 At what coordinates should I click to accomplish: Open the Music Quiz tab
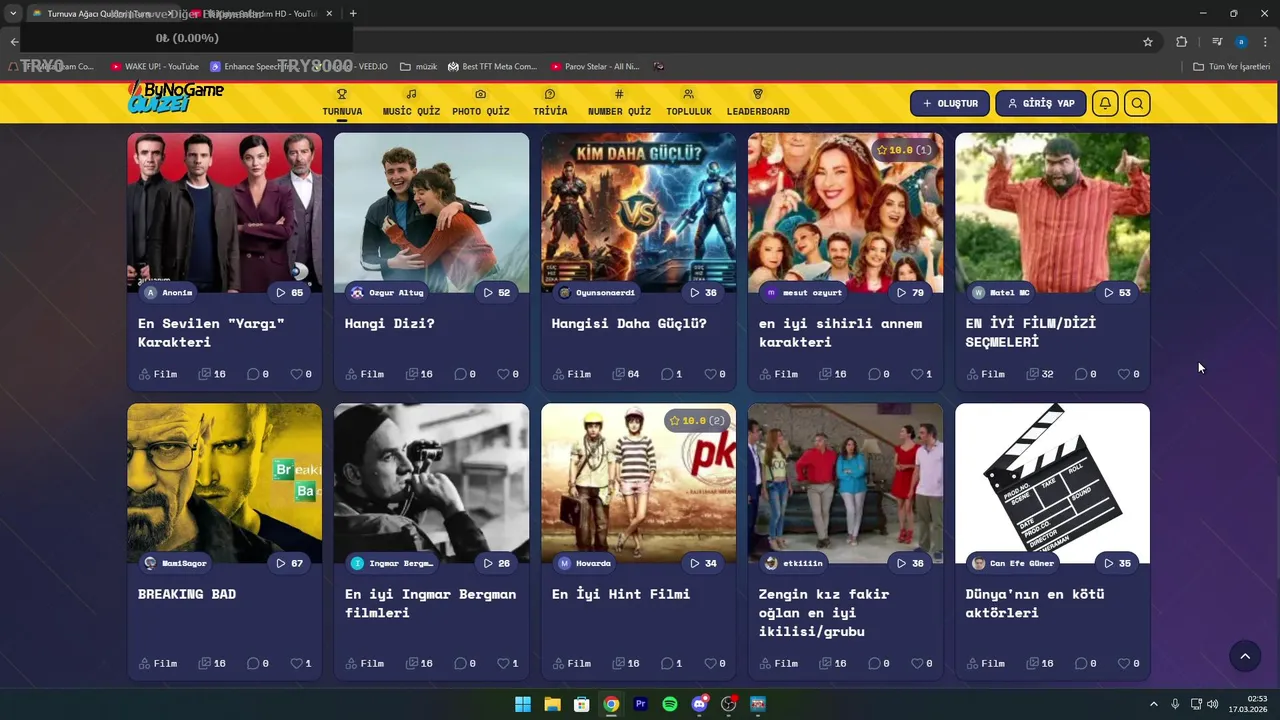tap(411, 102)
